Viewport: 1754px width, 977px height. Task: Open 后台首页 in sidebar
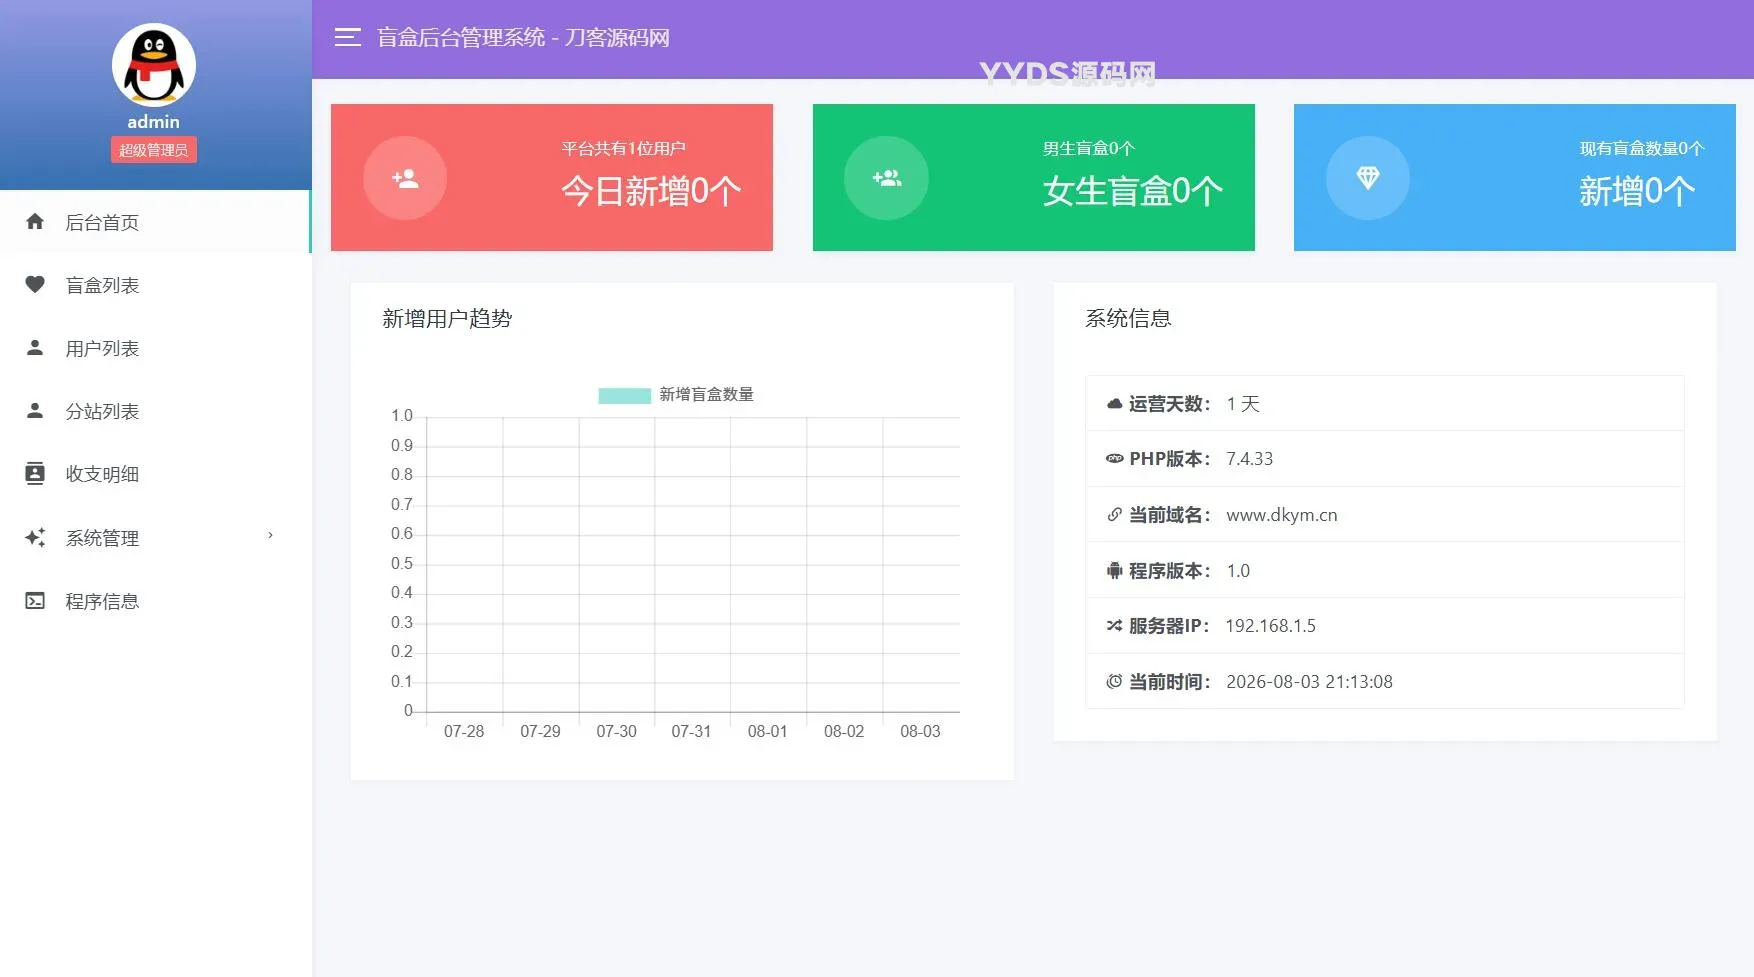155,222
